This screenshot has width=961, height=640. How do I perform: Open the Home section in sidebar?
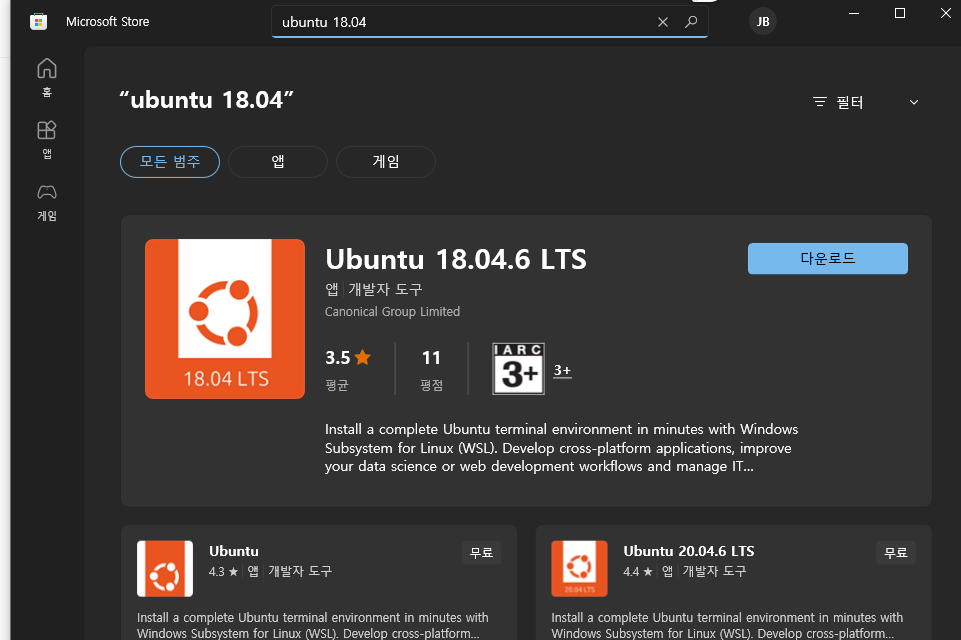point(47,77)
